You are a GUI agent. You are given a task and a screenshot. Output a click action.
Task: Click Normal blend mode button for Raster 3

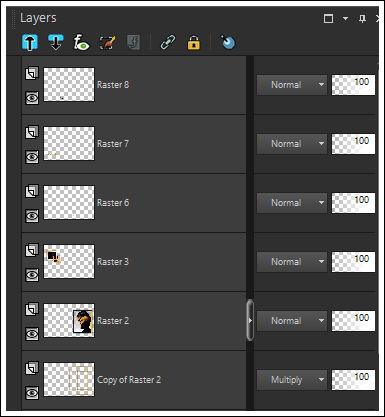(292, 262)
